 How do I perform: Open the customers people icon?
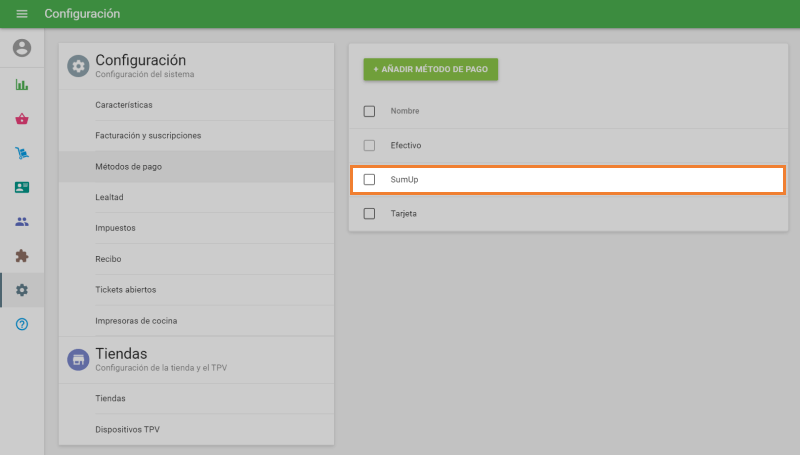click(22, 221)
